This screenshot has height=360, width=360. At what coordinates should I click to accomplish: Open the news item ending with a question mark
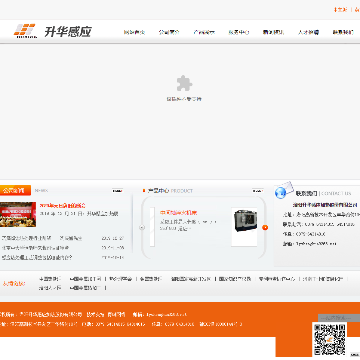coord(37,257)
